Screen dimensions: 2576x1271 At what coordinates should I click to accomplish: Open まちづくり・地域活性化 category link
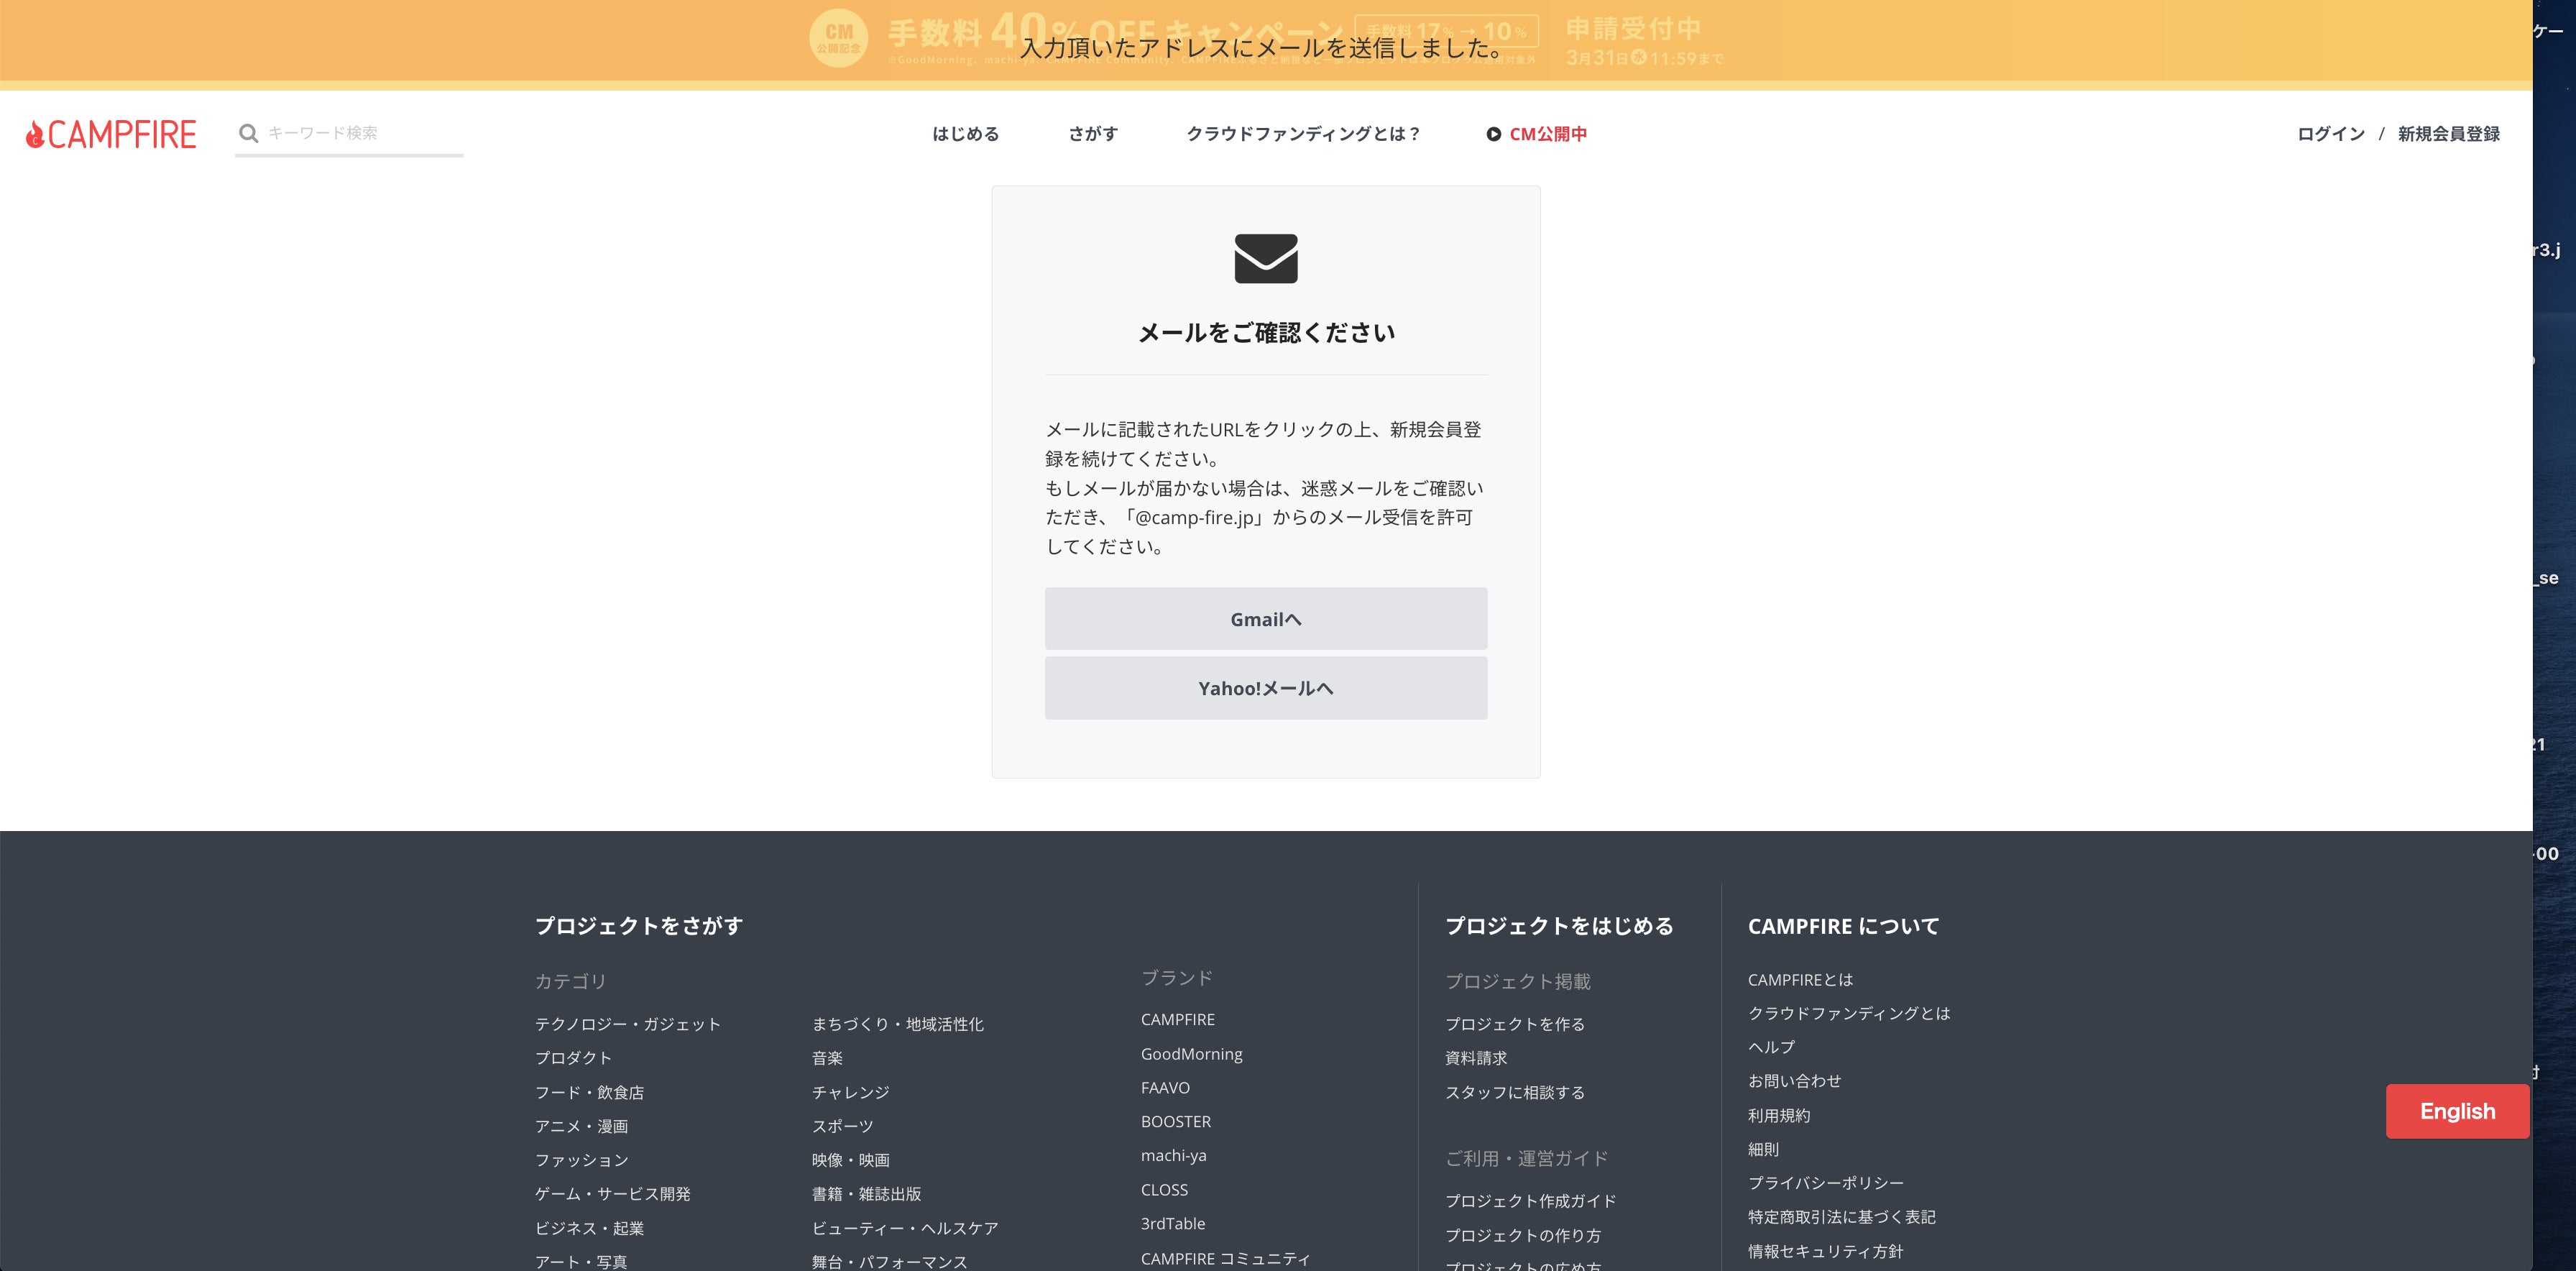point(897,1024)
